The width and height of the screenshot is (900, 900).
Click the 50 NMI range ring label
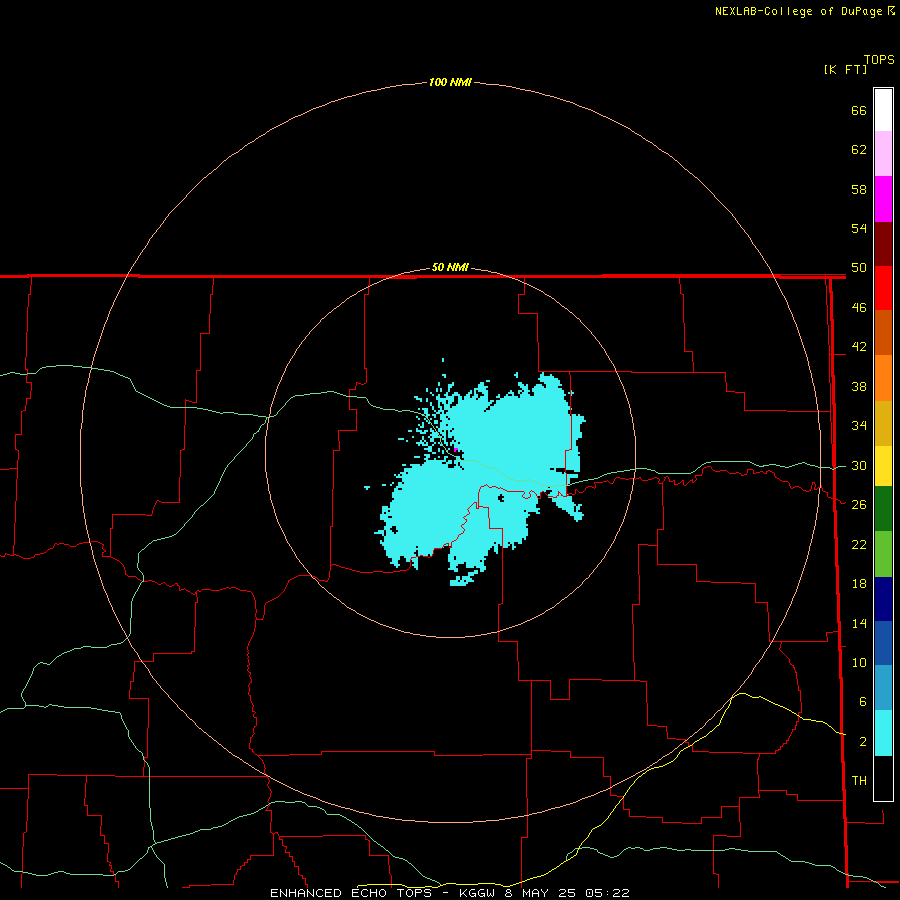click(x=450, y=267)
